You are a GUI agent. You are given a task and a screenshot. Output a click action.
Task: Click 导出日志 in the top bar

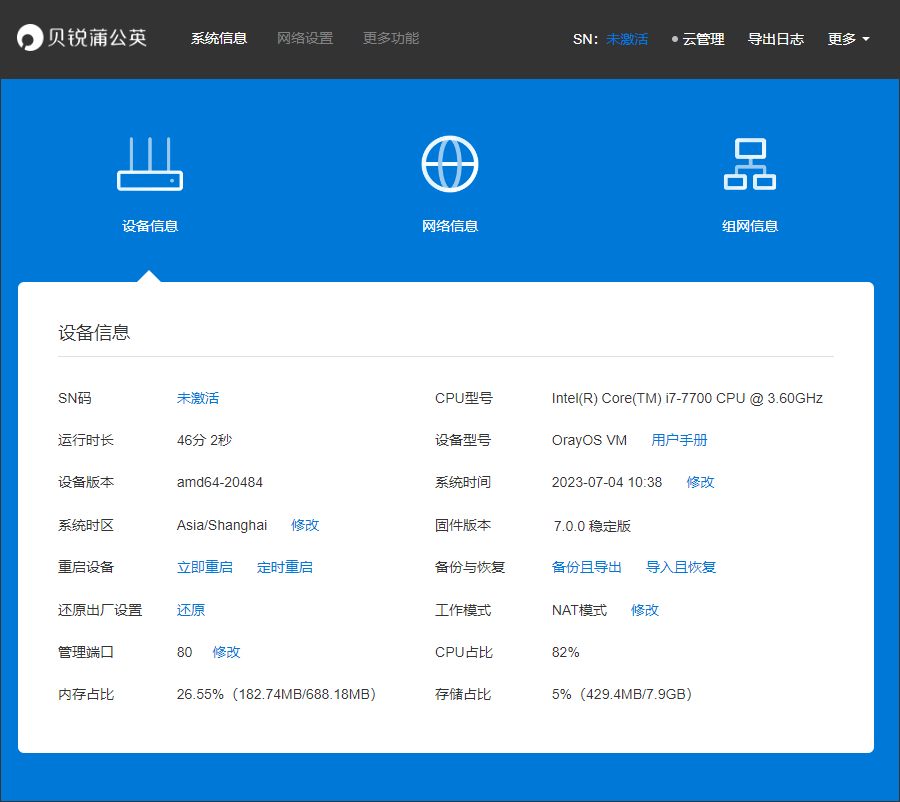777,39
